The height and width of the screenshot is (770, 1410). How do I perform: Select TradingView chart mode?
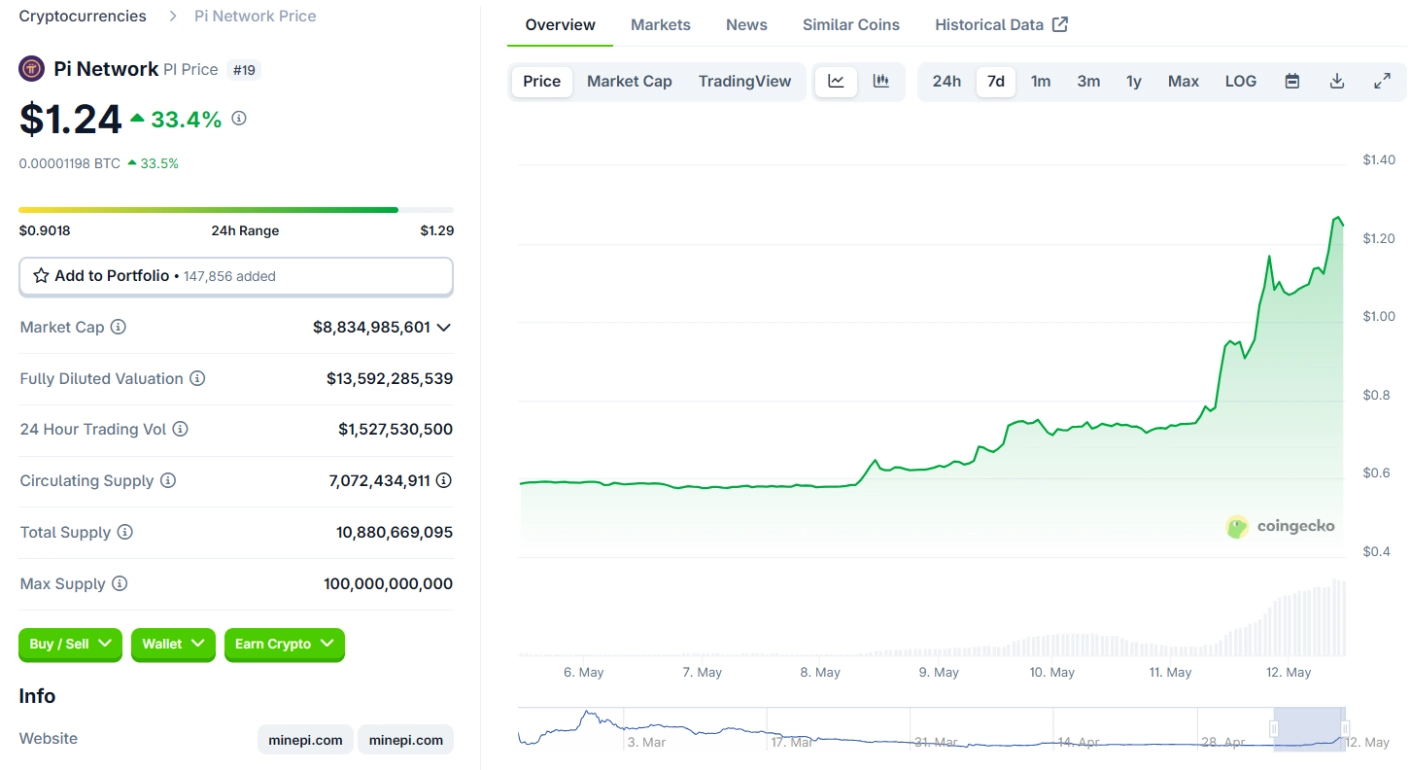point(745,81)
